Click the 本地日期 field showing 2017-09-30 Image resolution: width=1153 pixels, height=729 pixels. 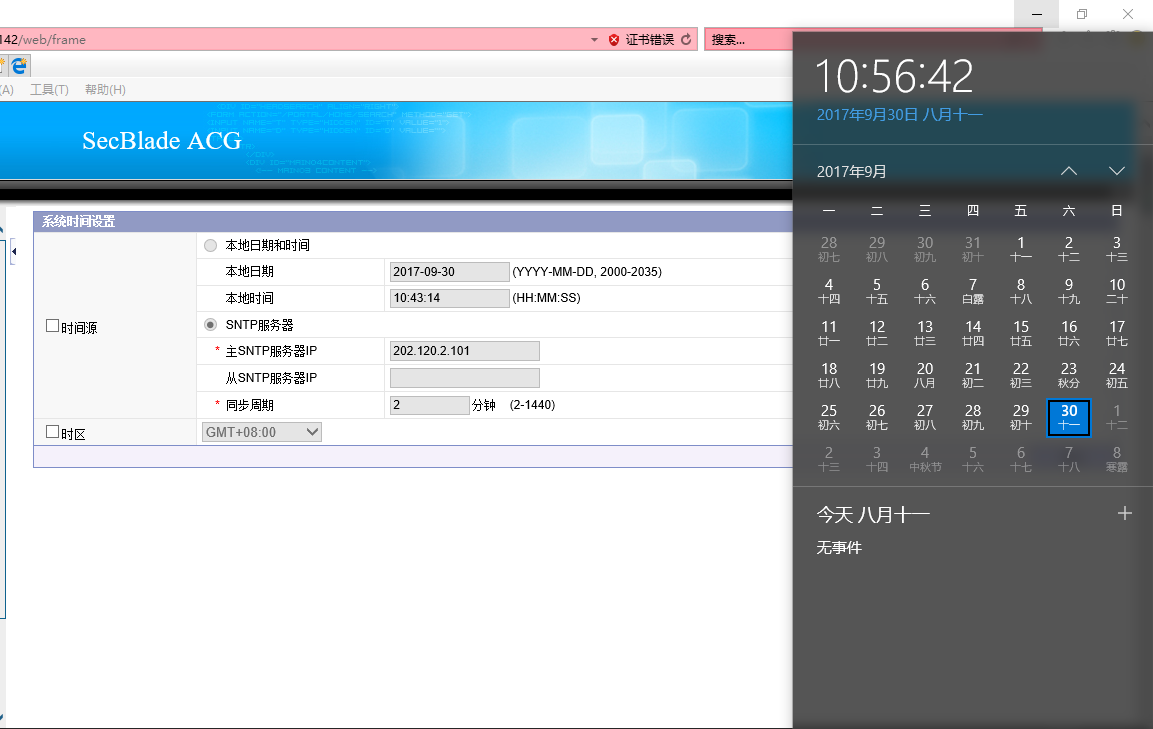(449, 271)
